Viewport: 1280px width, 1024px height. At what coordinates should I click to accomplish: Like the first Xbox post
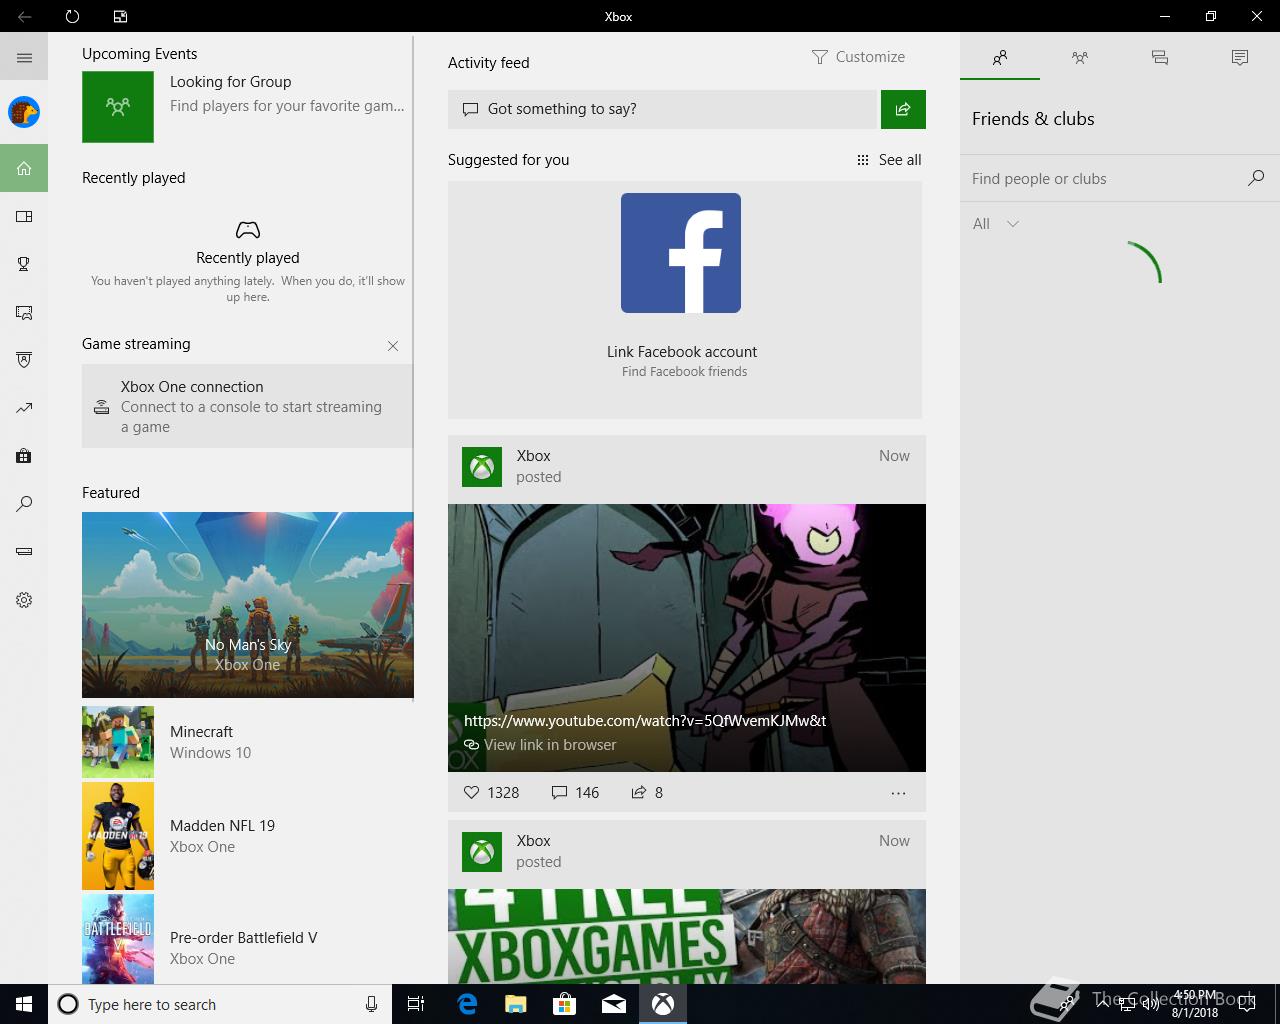[x=472, y=792]
